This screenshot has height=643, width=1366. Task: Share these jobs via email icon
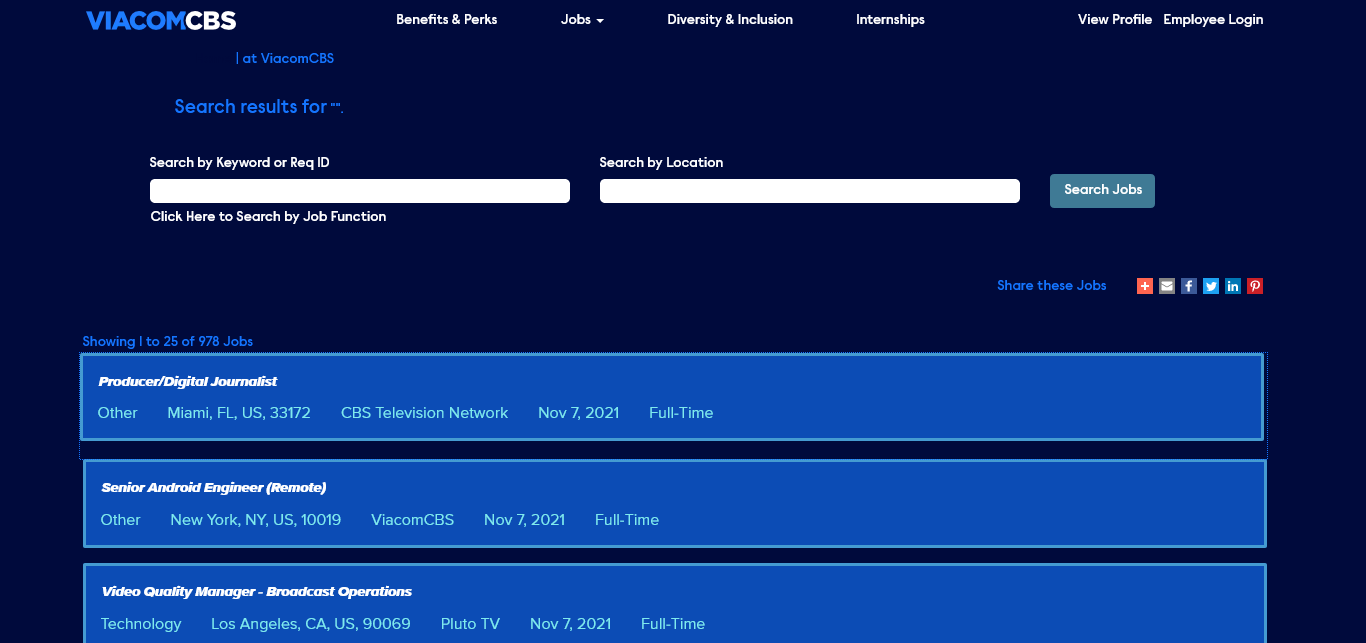(1167, 286)
